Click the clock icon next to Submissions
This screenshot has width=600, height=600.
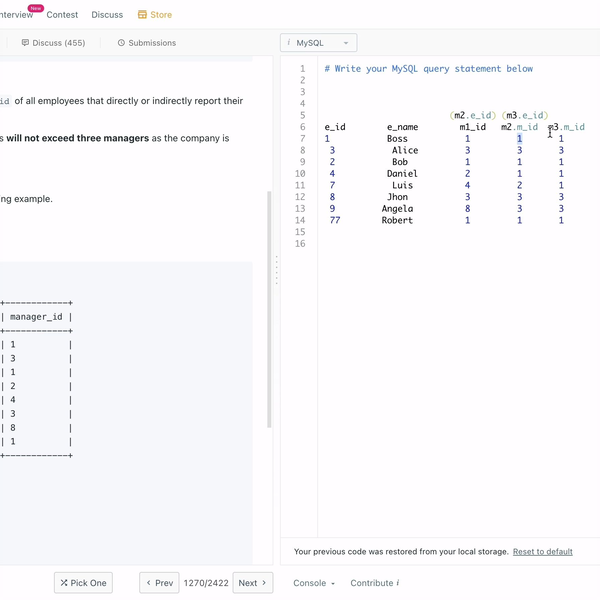pos(122,43)
